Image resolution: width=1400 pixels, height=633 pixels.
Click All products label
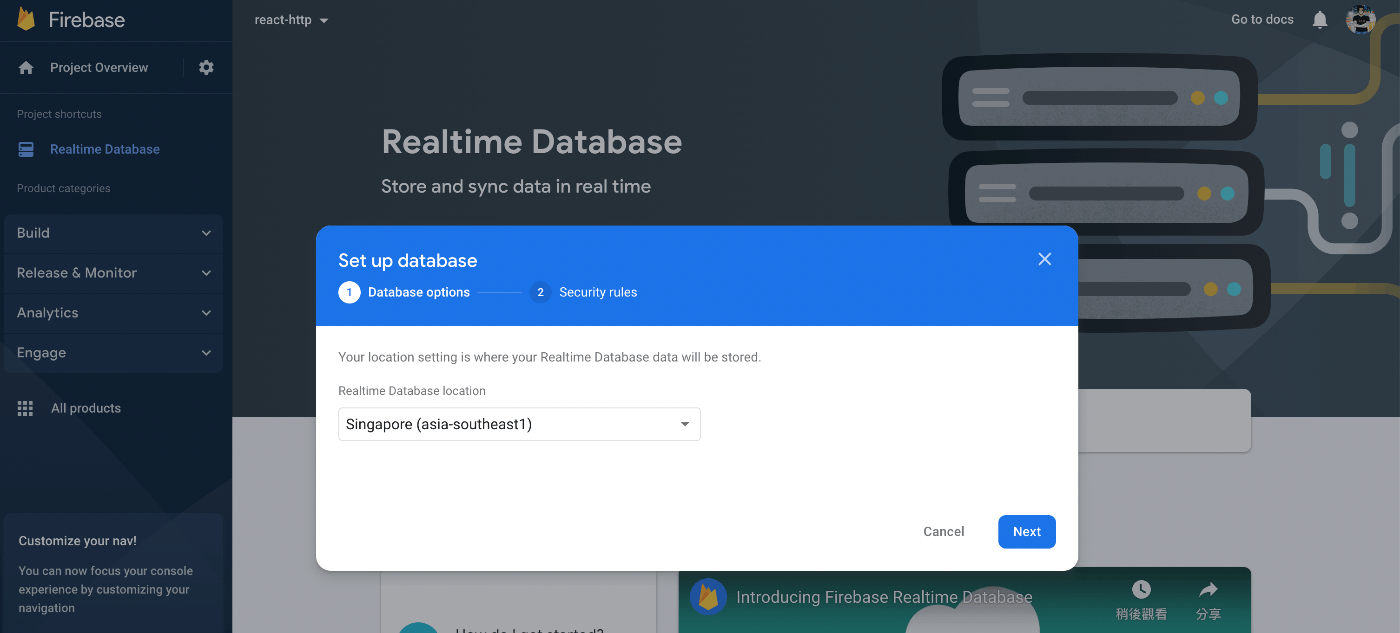pyautogui.click(x=86, y=408)
